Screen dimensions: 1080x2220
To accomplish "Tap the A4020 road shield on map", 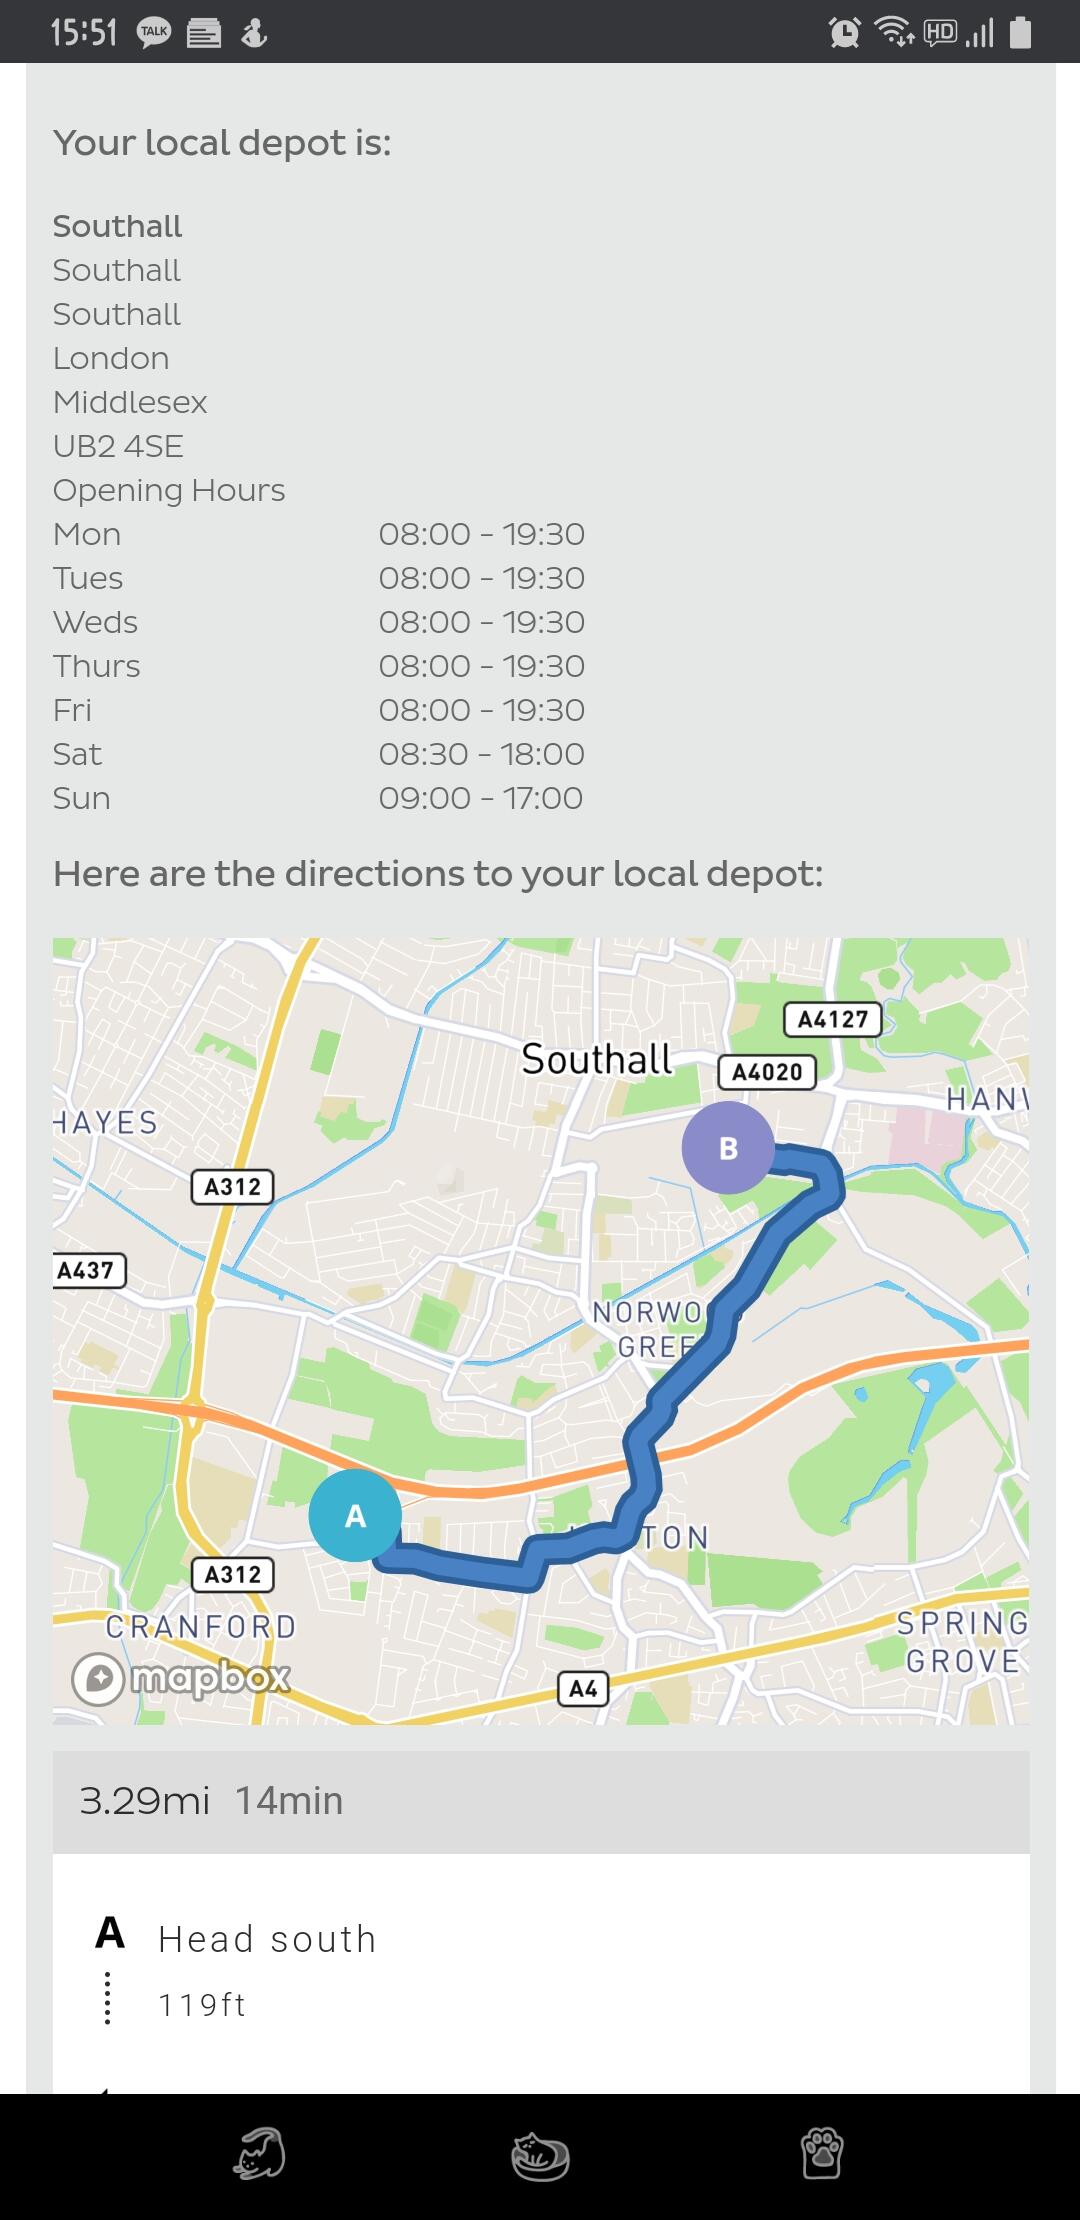I will (x=767, y=1072).
